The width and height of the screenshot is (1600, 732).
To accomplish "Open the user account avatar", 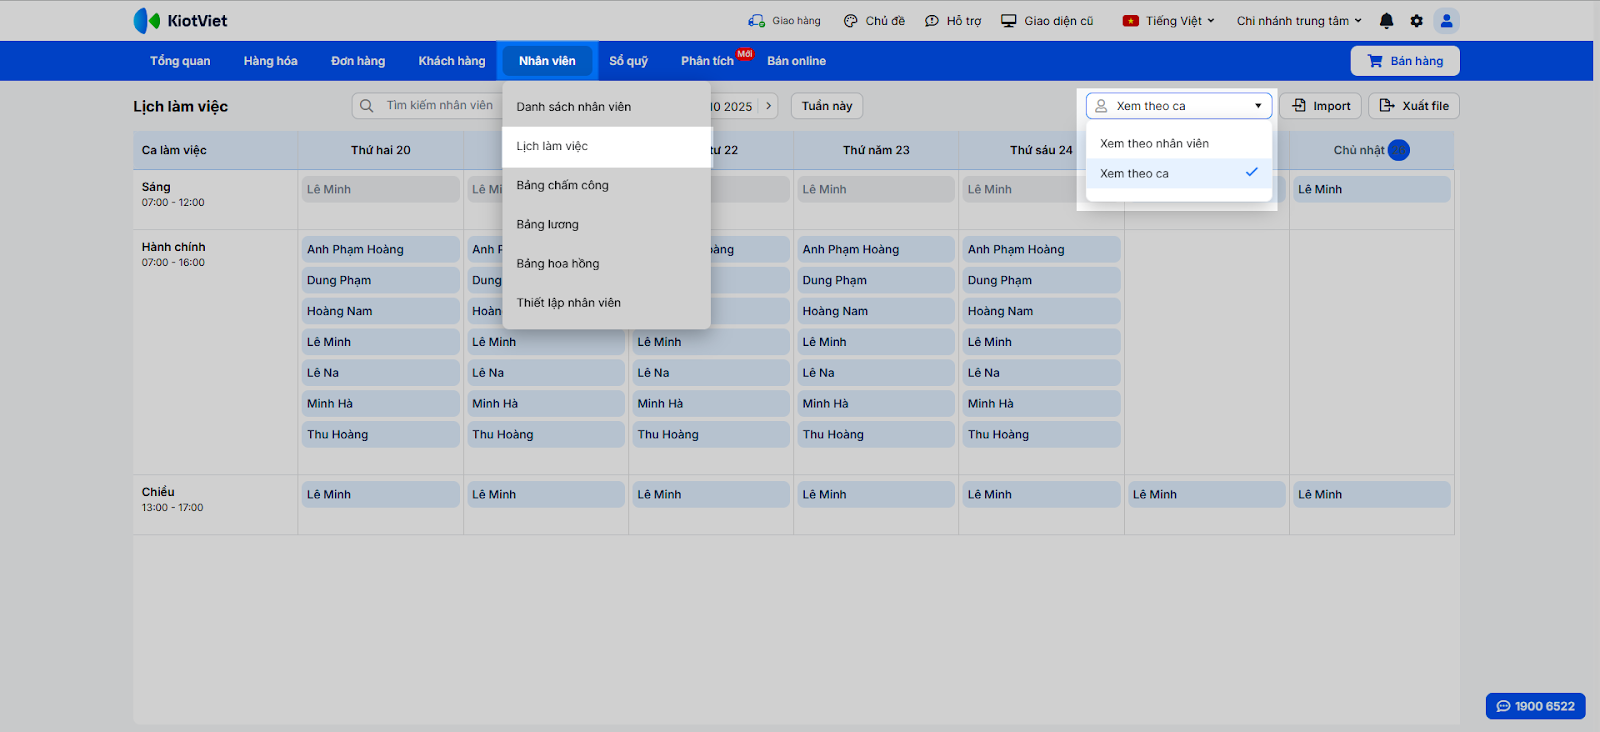I will point(1446,21).
